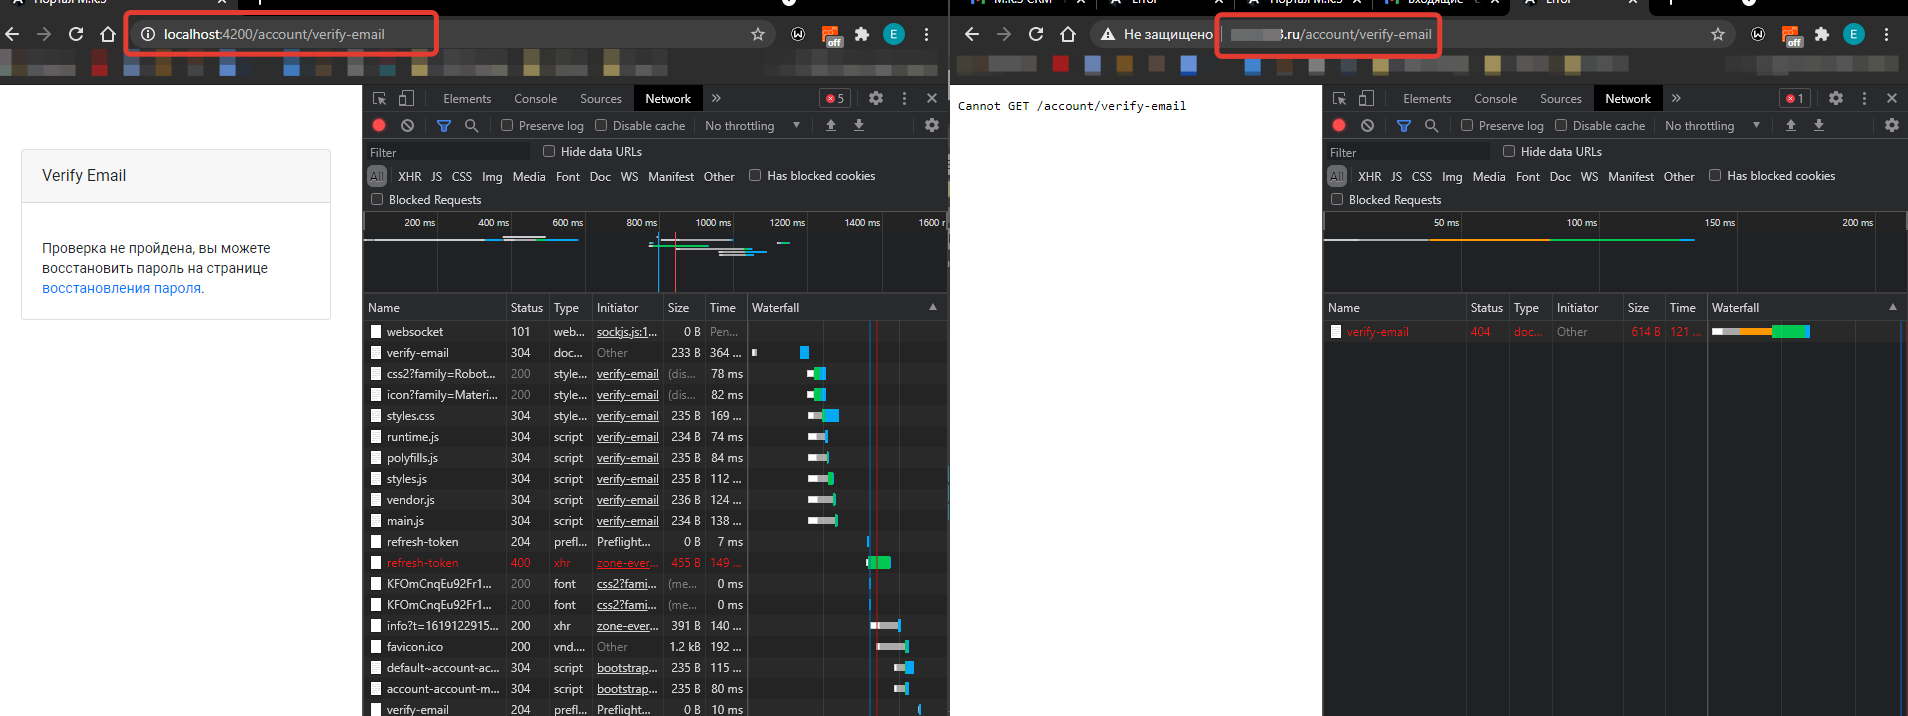Open network search in left DevTools
This screenshot has width=1908, height=716.
click(x=472, y=125)
